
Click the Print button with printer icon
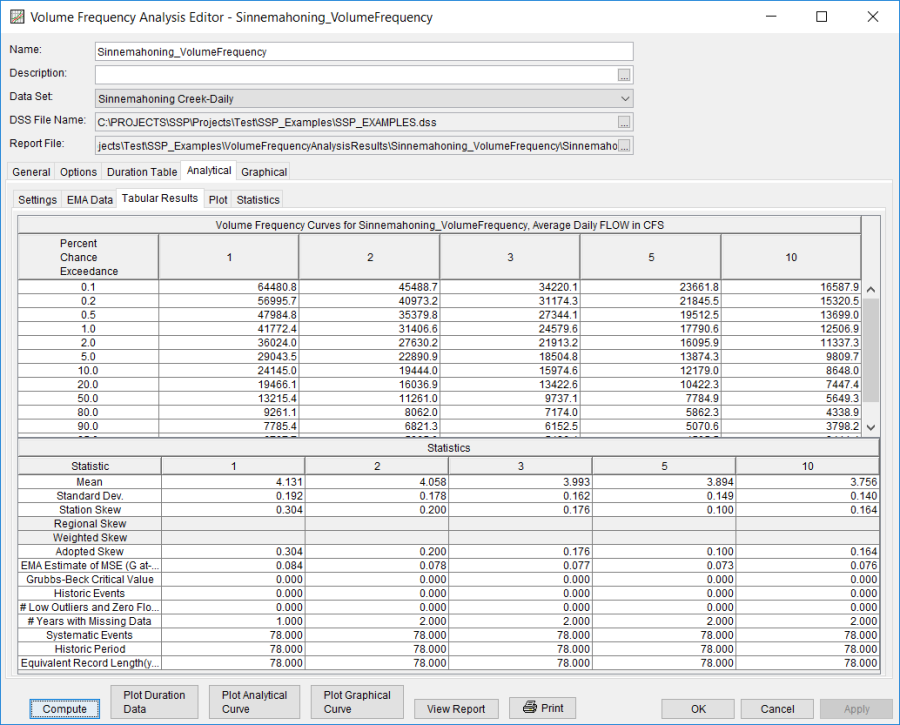point(542,708)
